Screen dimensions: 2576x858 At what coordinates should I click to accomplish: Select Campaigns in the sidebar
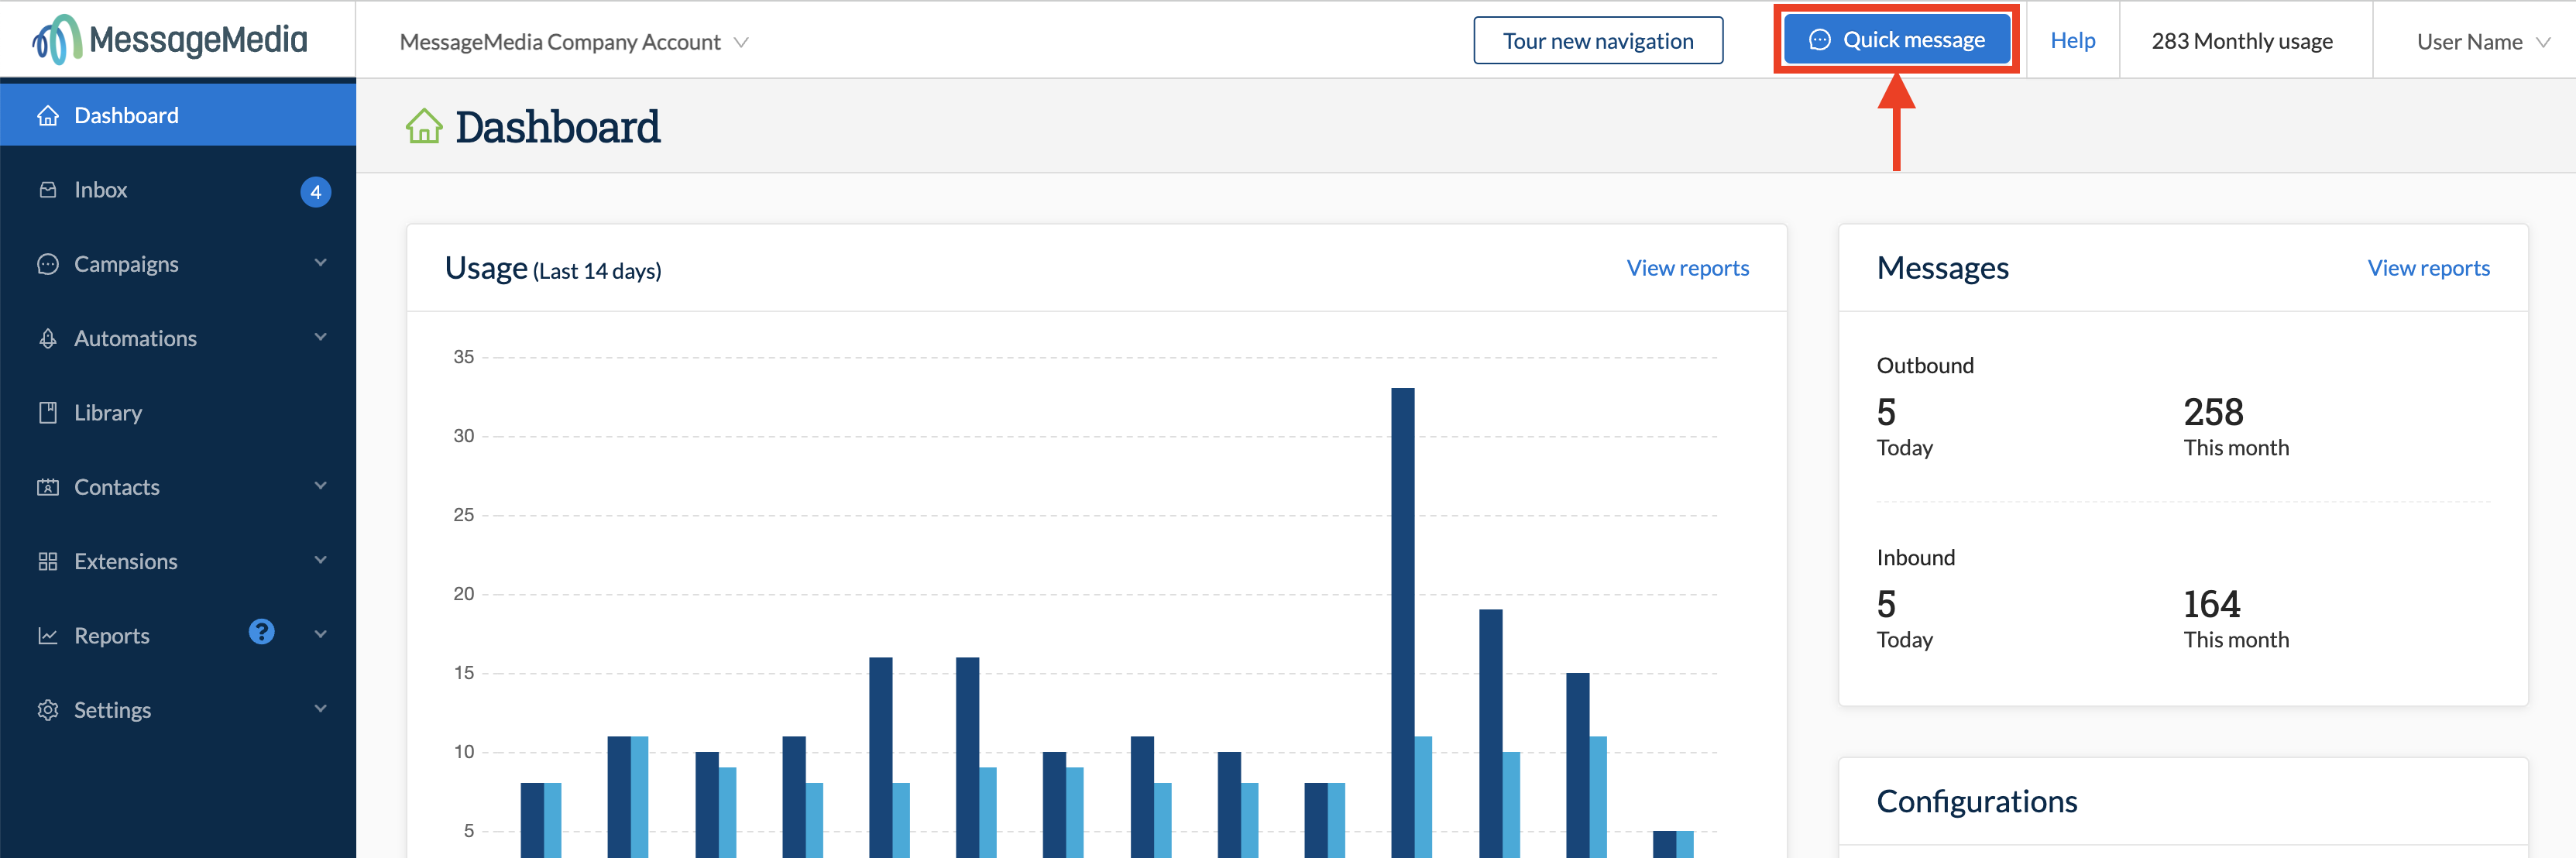coord(178,264)
